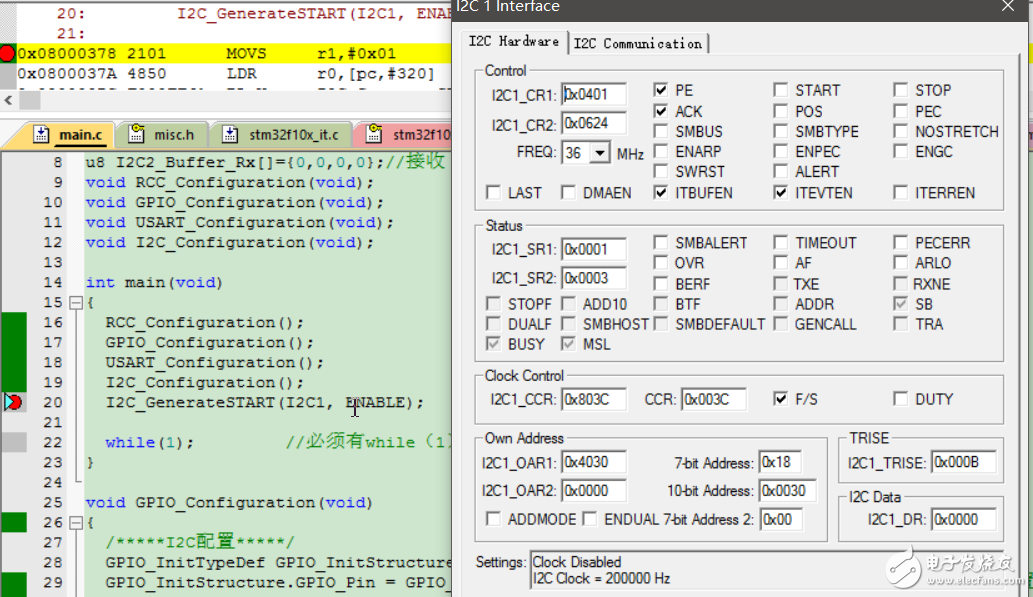Enable the ENPEC checkbox
This screenshot has height=597, width=1033.
781,152
